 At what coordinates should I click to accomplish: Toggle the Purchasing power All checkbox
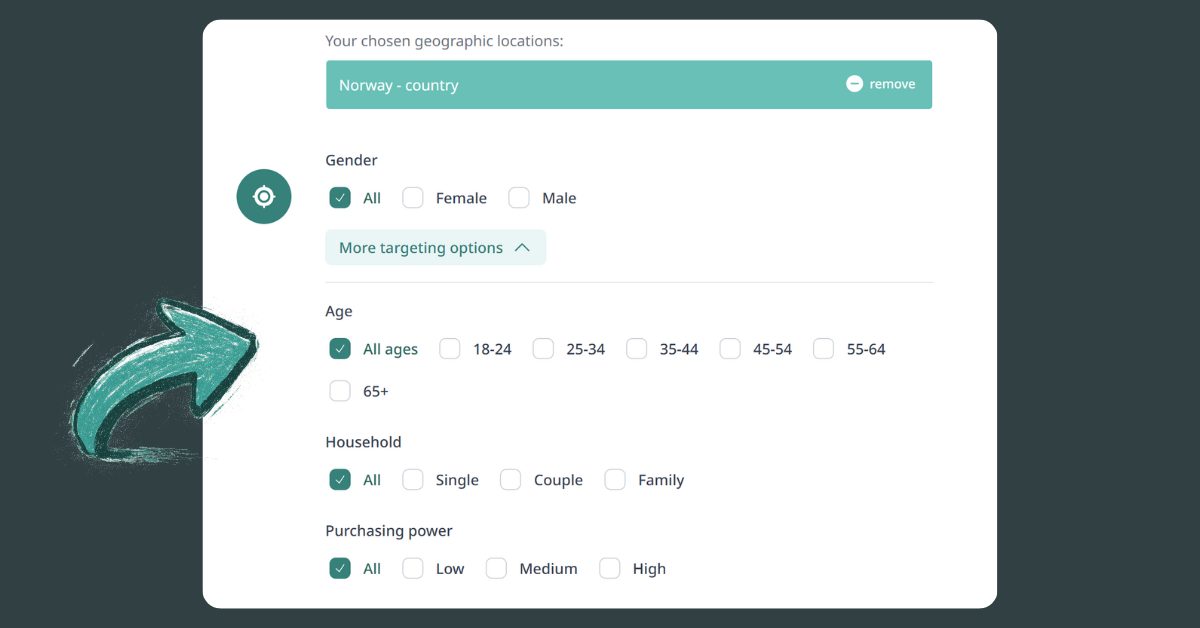[340, 569]
